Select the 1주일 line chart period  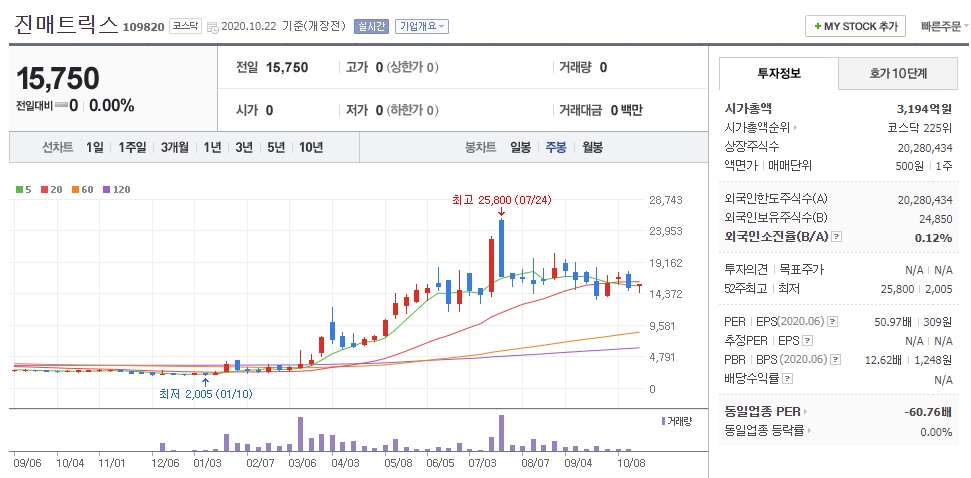click(132, 147)
